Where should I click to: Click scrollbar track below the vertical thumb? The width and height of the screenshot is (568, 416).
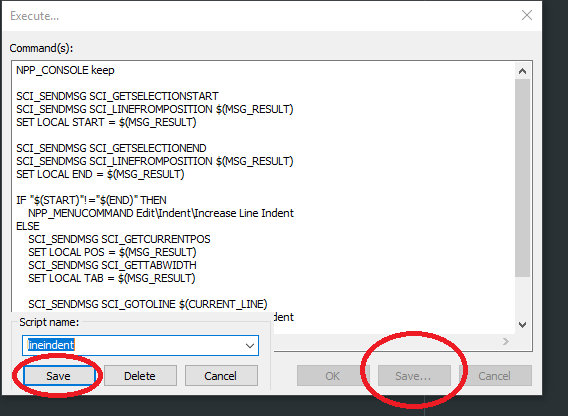(522, 296)
